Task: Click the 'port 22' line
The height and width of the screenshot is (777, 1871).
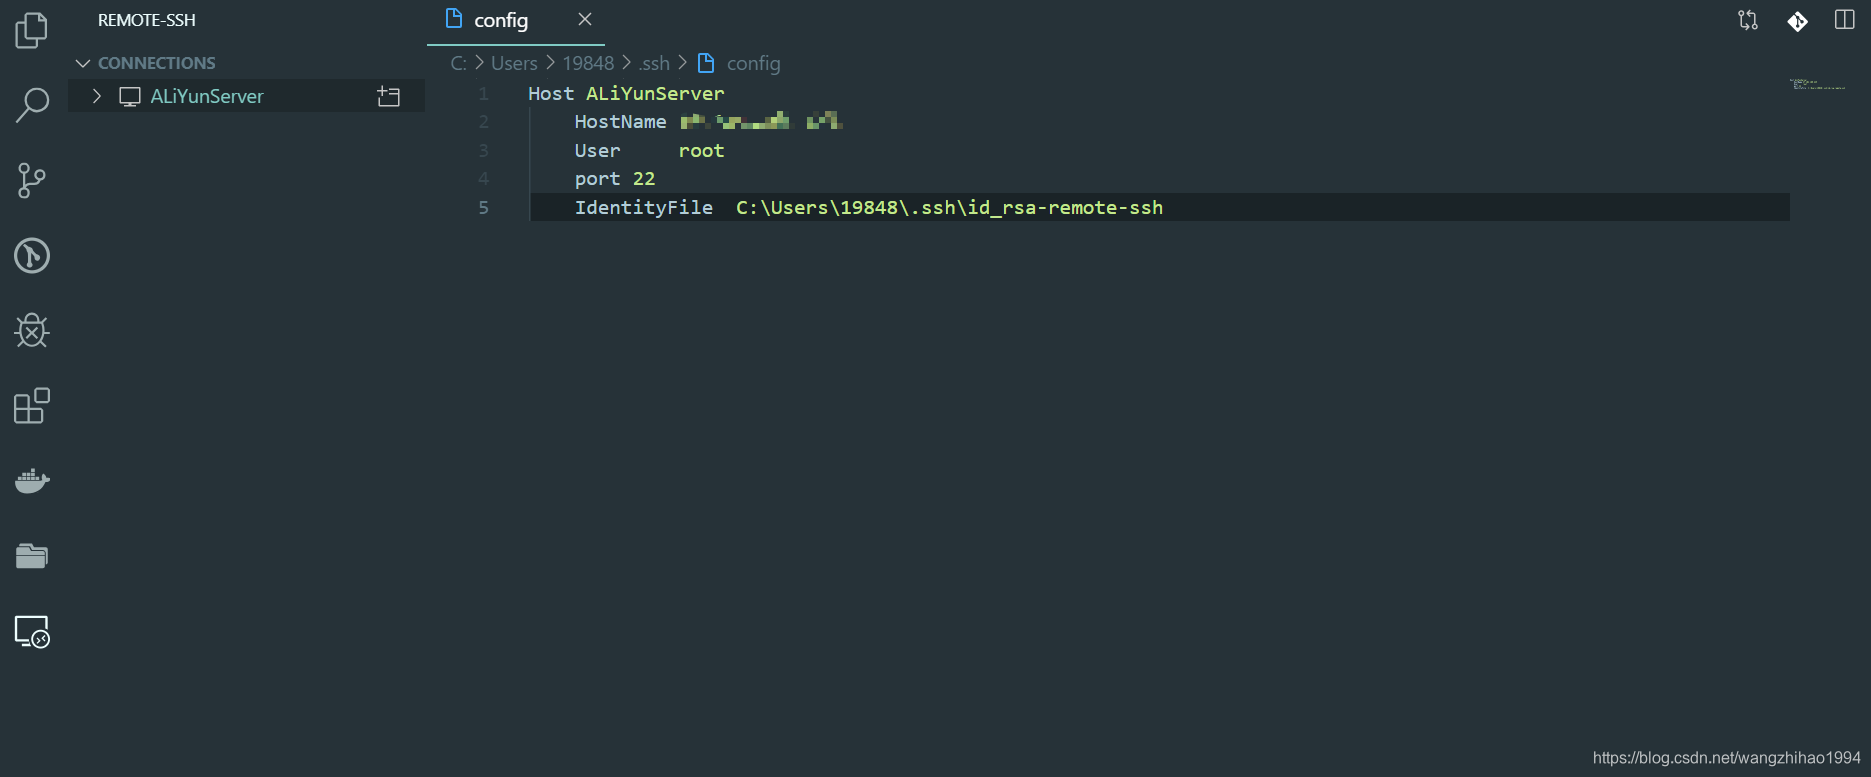Action: 615,179
